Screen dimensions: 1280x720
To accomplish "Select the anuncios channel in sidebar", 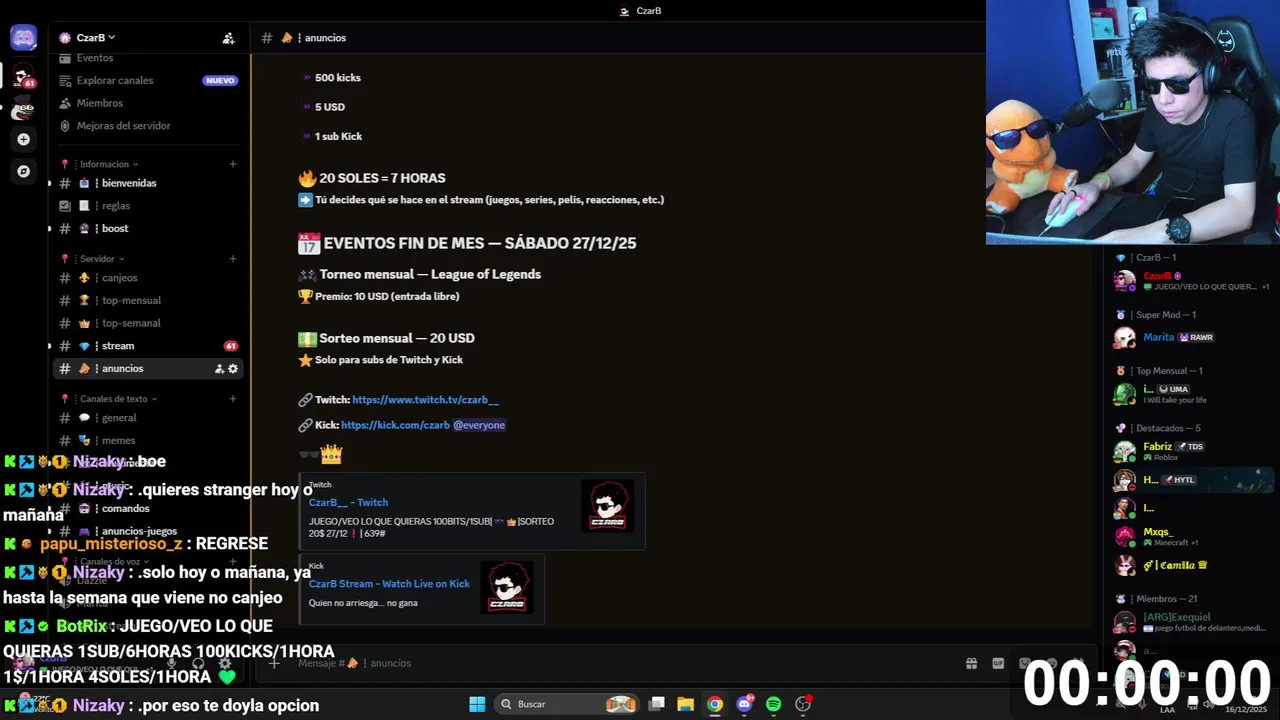I will point(150,369).
